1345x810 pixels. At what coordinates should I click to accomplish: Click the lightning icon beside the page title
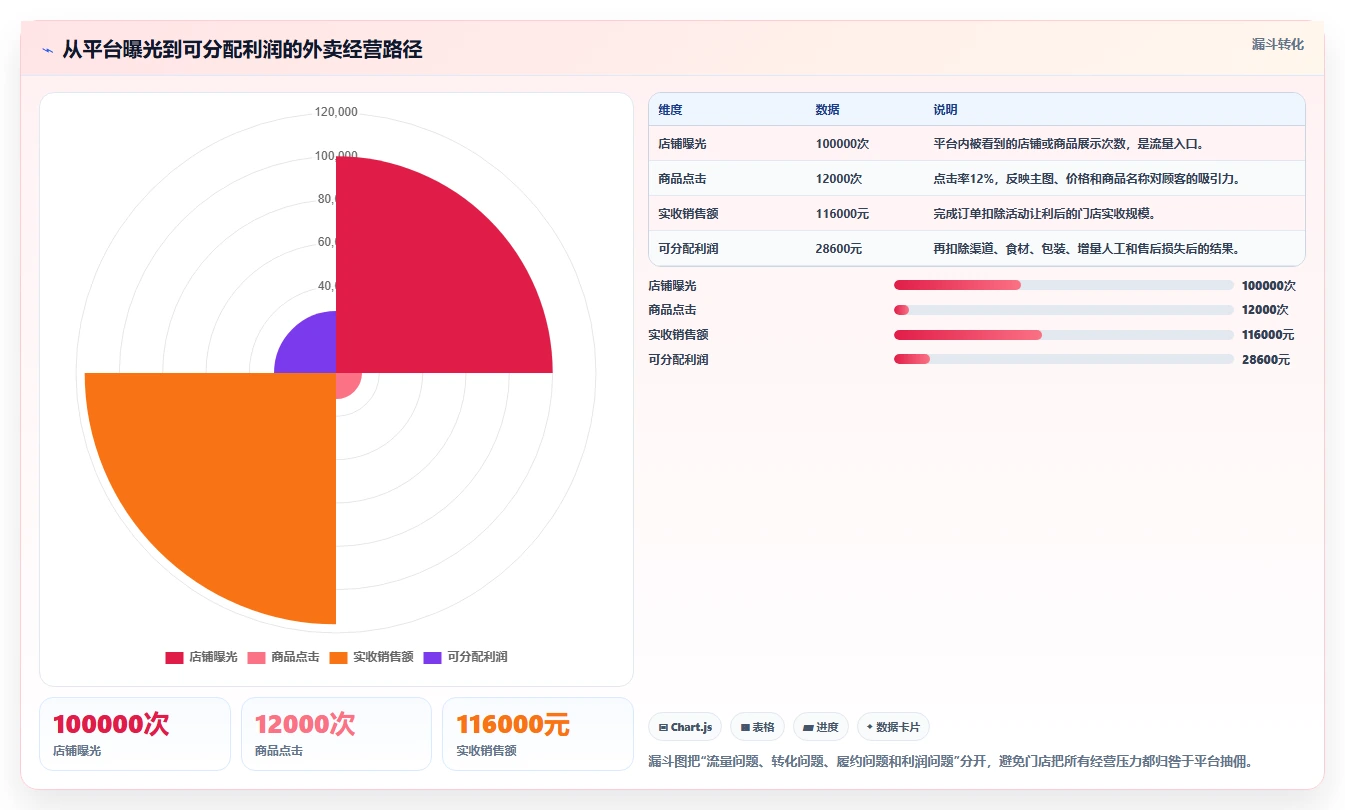47,50
